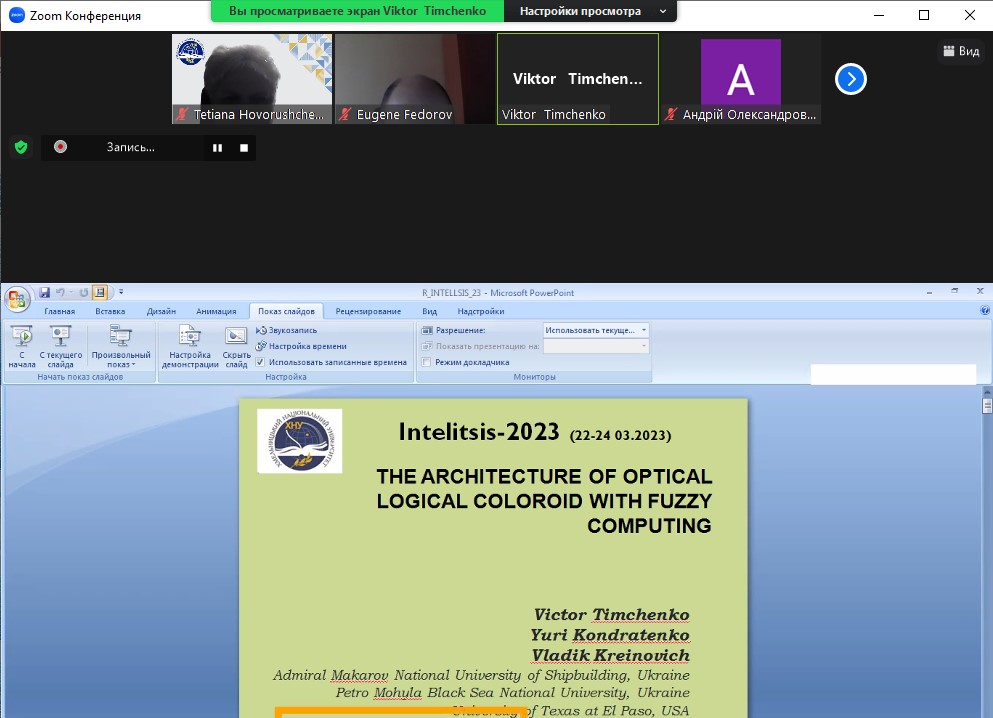Image resolution: width=993 pixels, height=718 pixels.
Task: Open Настройка демонстрации slideshow setup
Action: point(190,347)
